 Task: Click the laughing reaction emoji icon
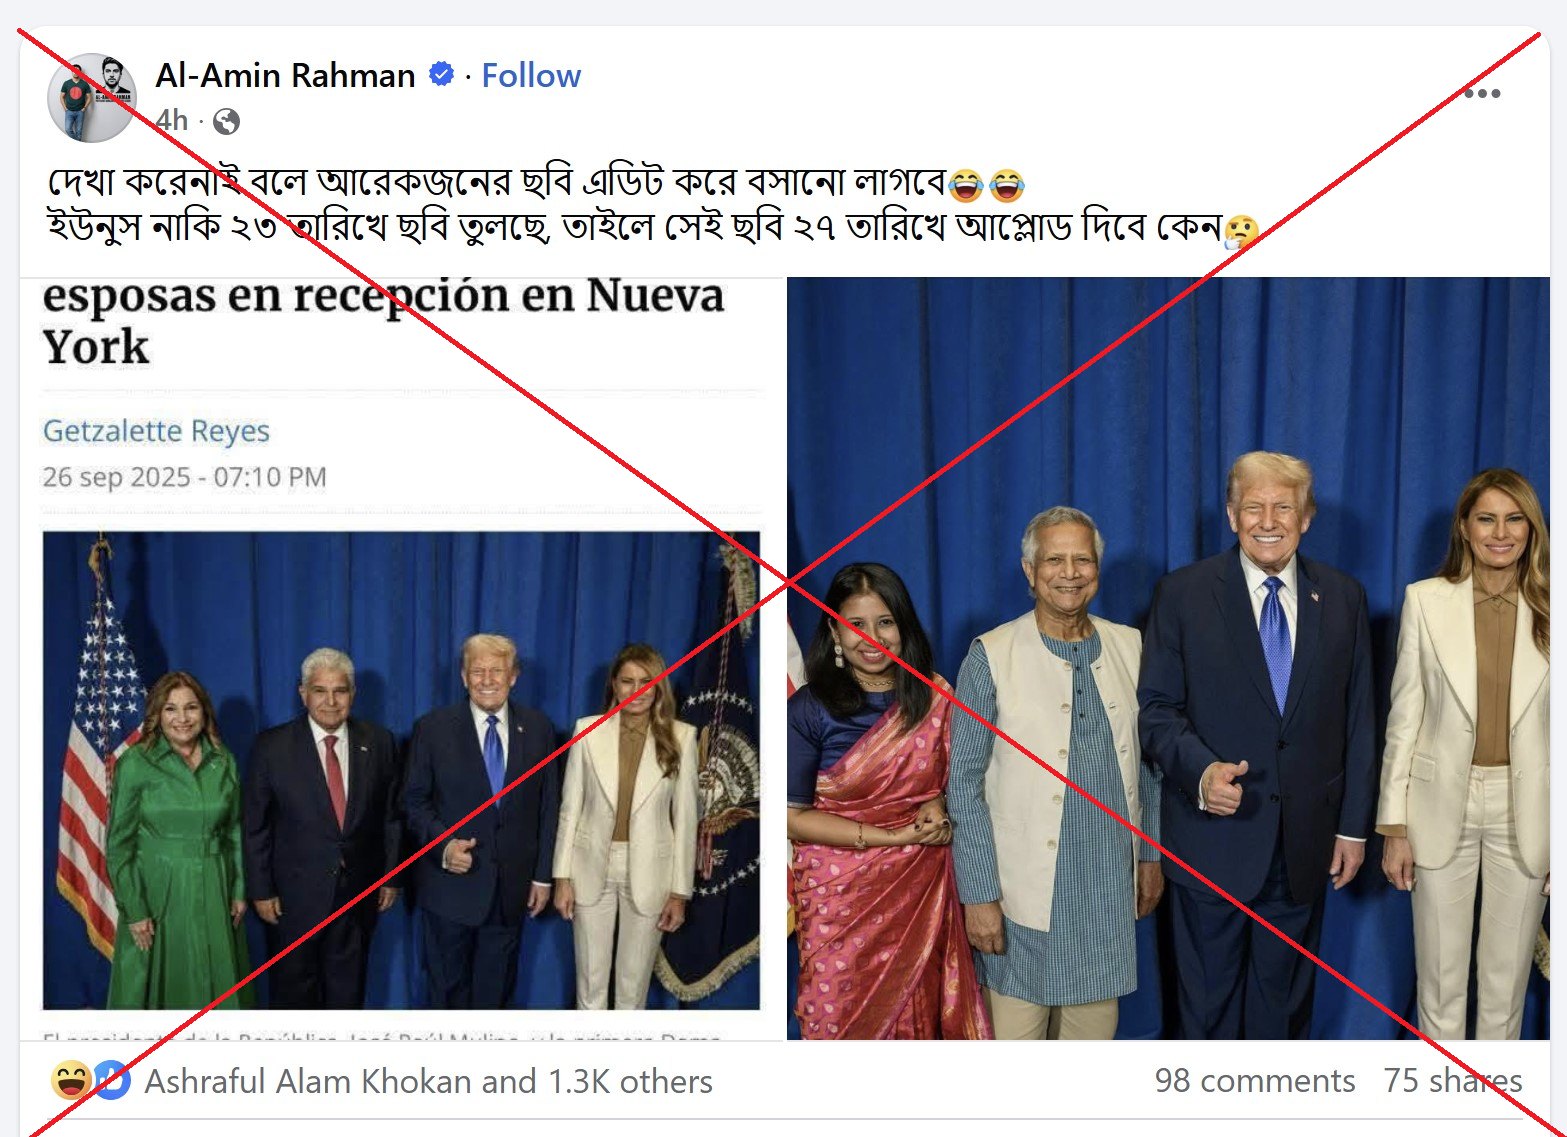click(70, 1080)
